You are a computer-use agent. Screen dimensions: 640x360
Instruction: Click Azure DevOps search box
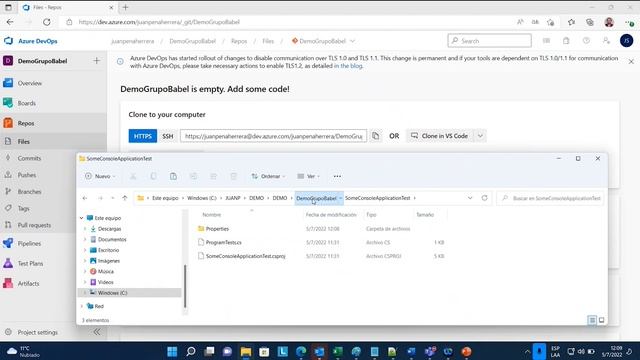point(489,41)
